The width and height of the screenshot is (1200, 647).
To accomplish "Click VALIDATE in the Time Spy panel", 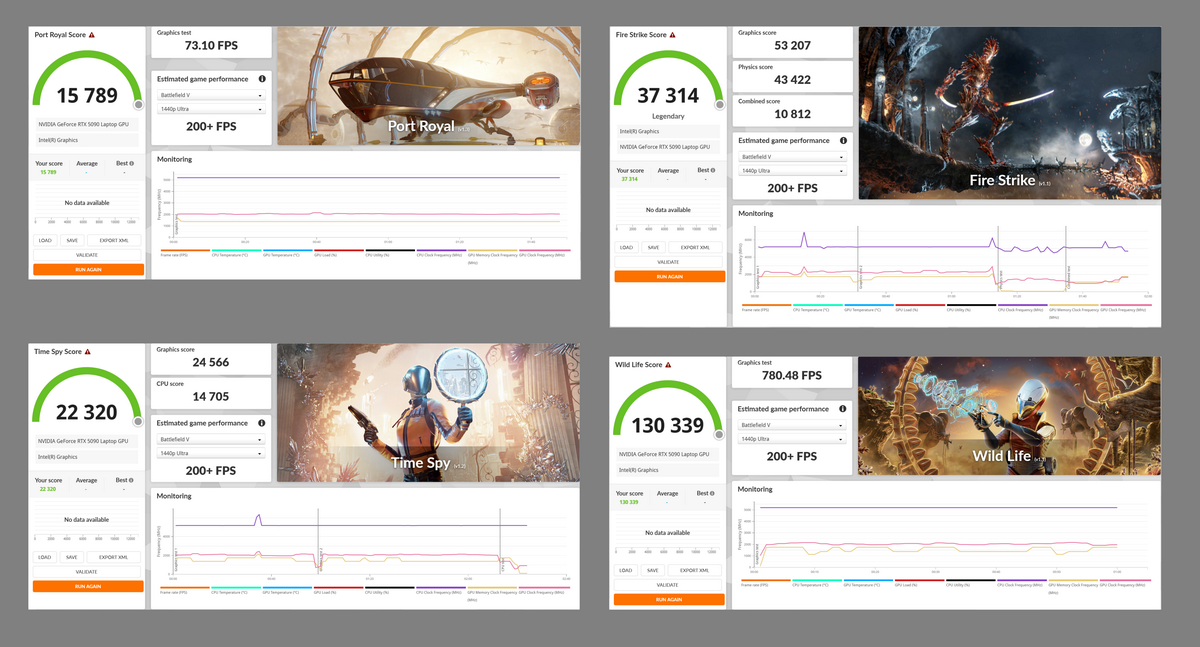I will tap(88, 572).
